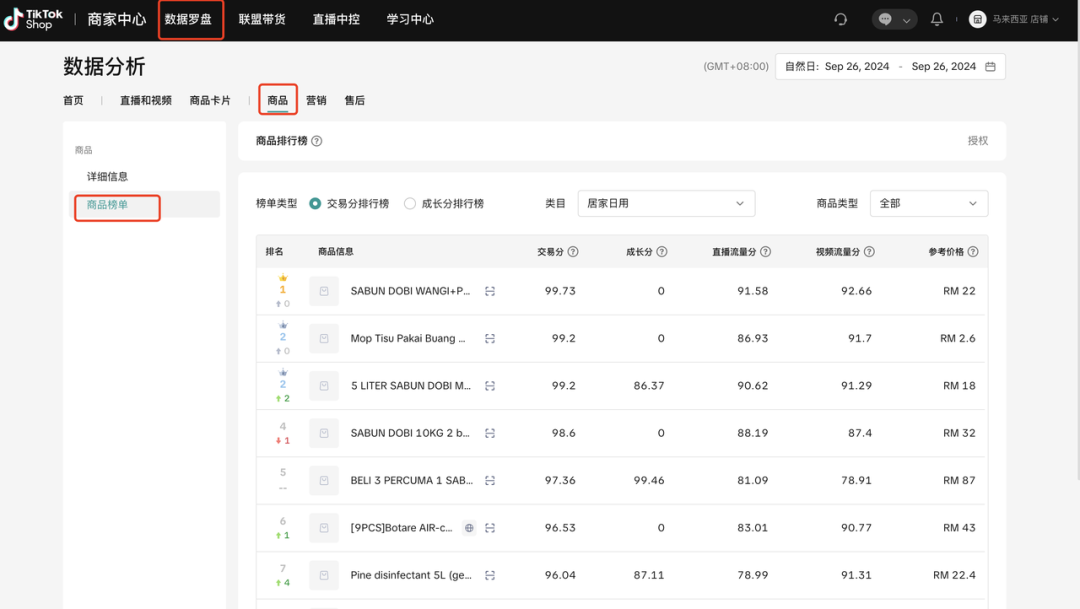
Task: Click the store avatar icon for 马来西亚 店铺
Action: pyautogui.click(x=977, y=19)
